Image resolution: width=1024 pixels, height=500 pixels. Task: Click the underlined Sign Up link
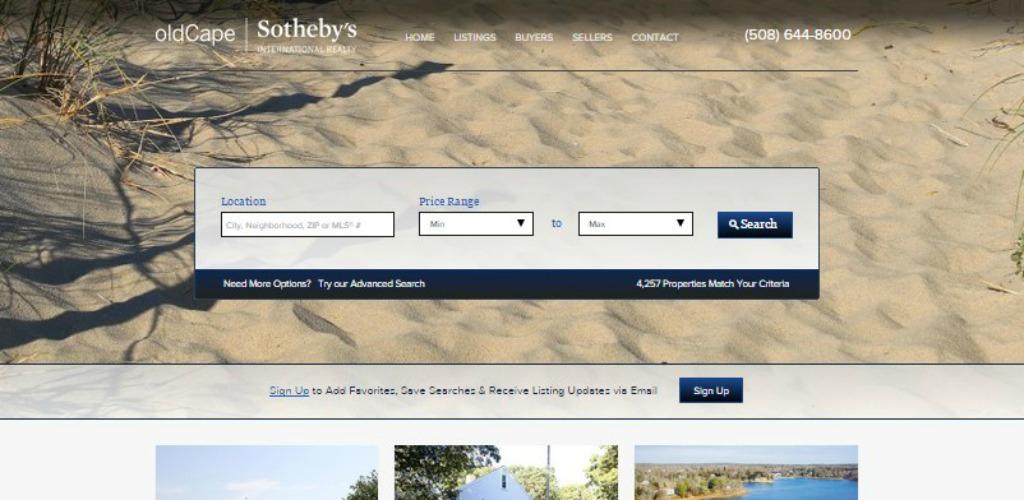click(289, 390)
